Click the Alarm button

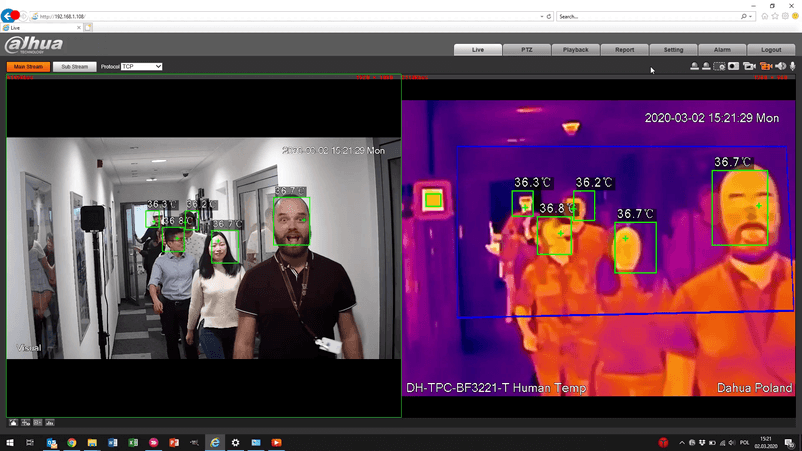722,49
